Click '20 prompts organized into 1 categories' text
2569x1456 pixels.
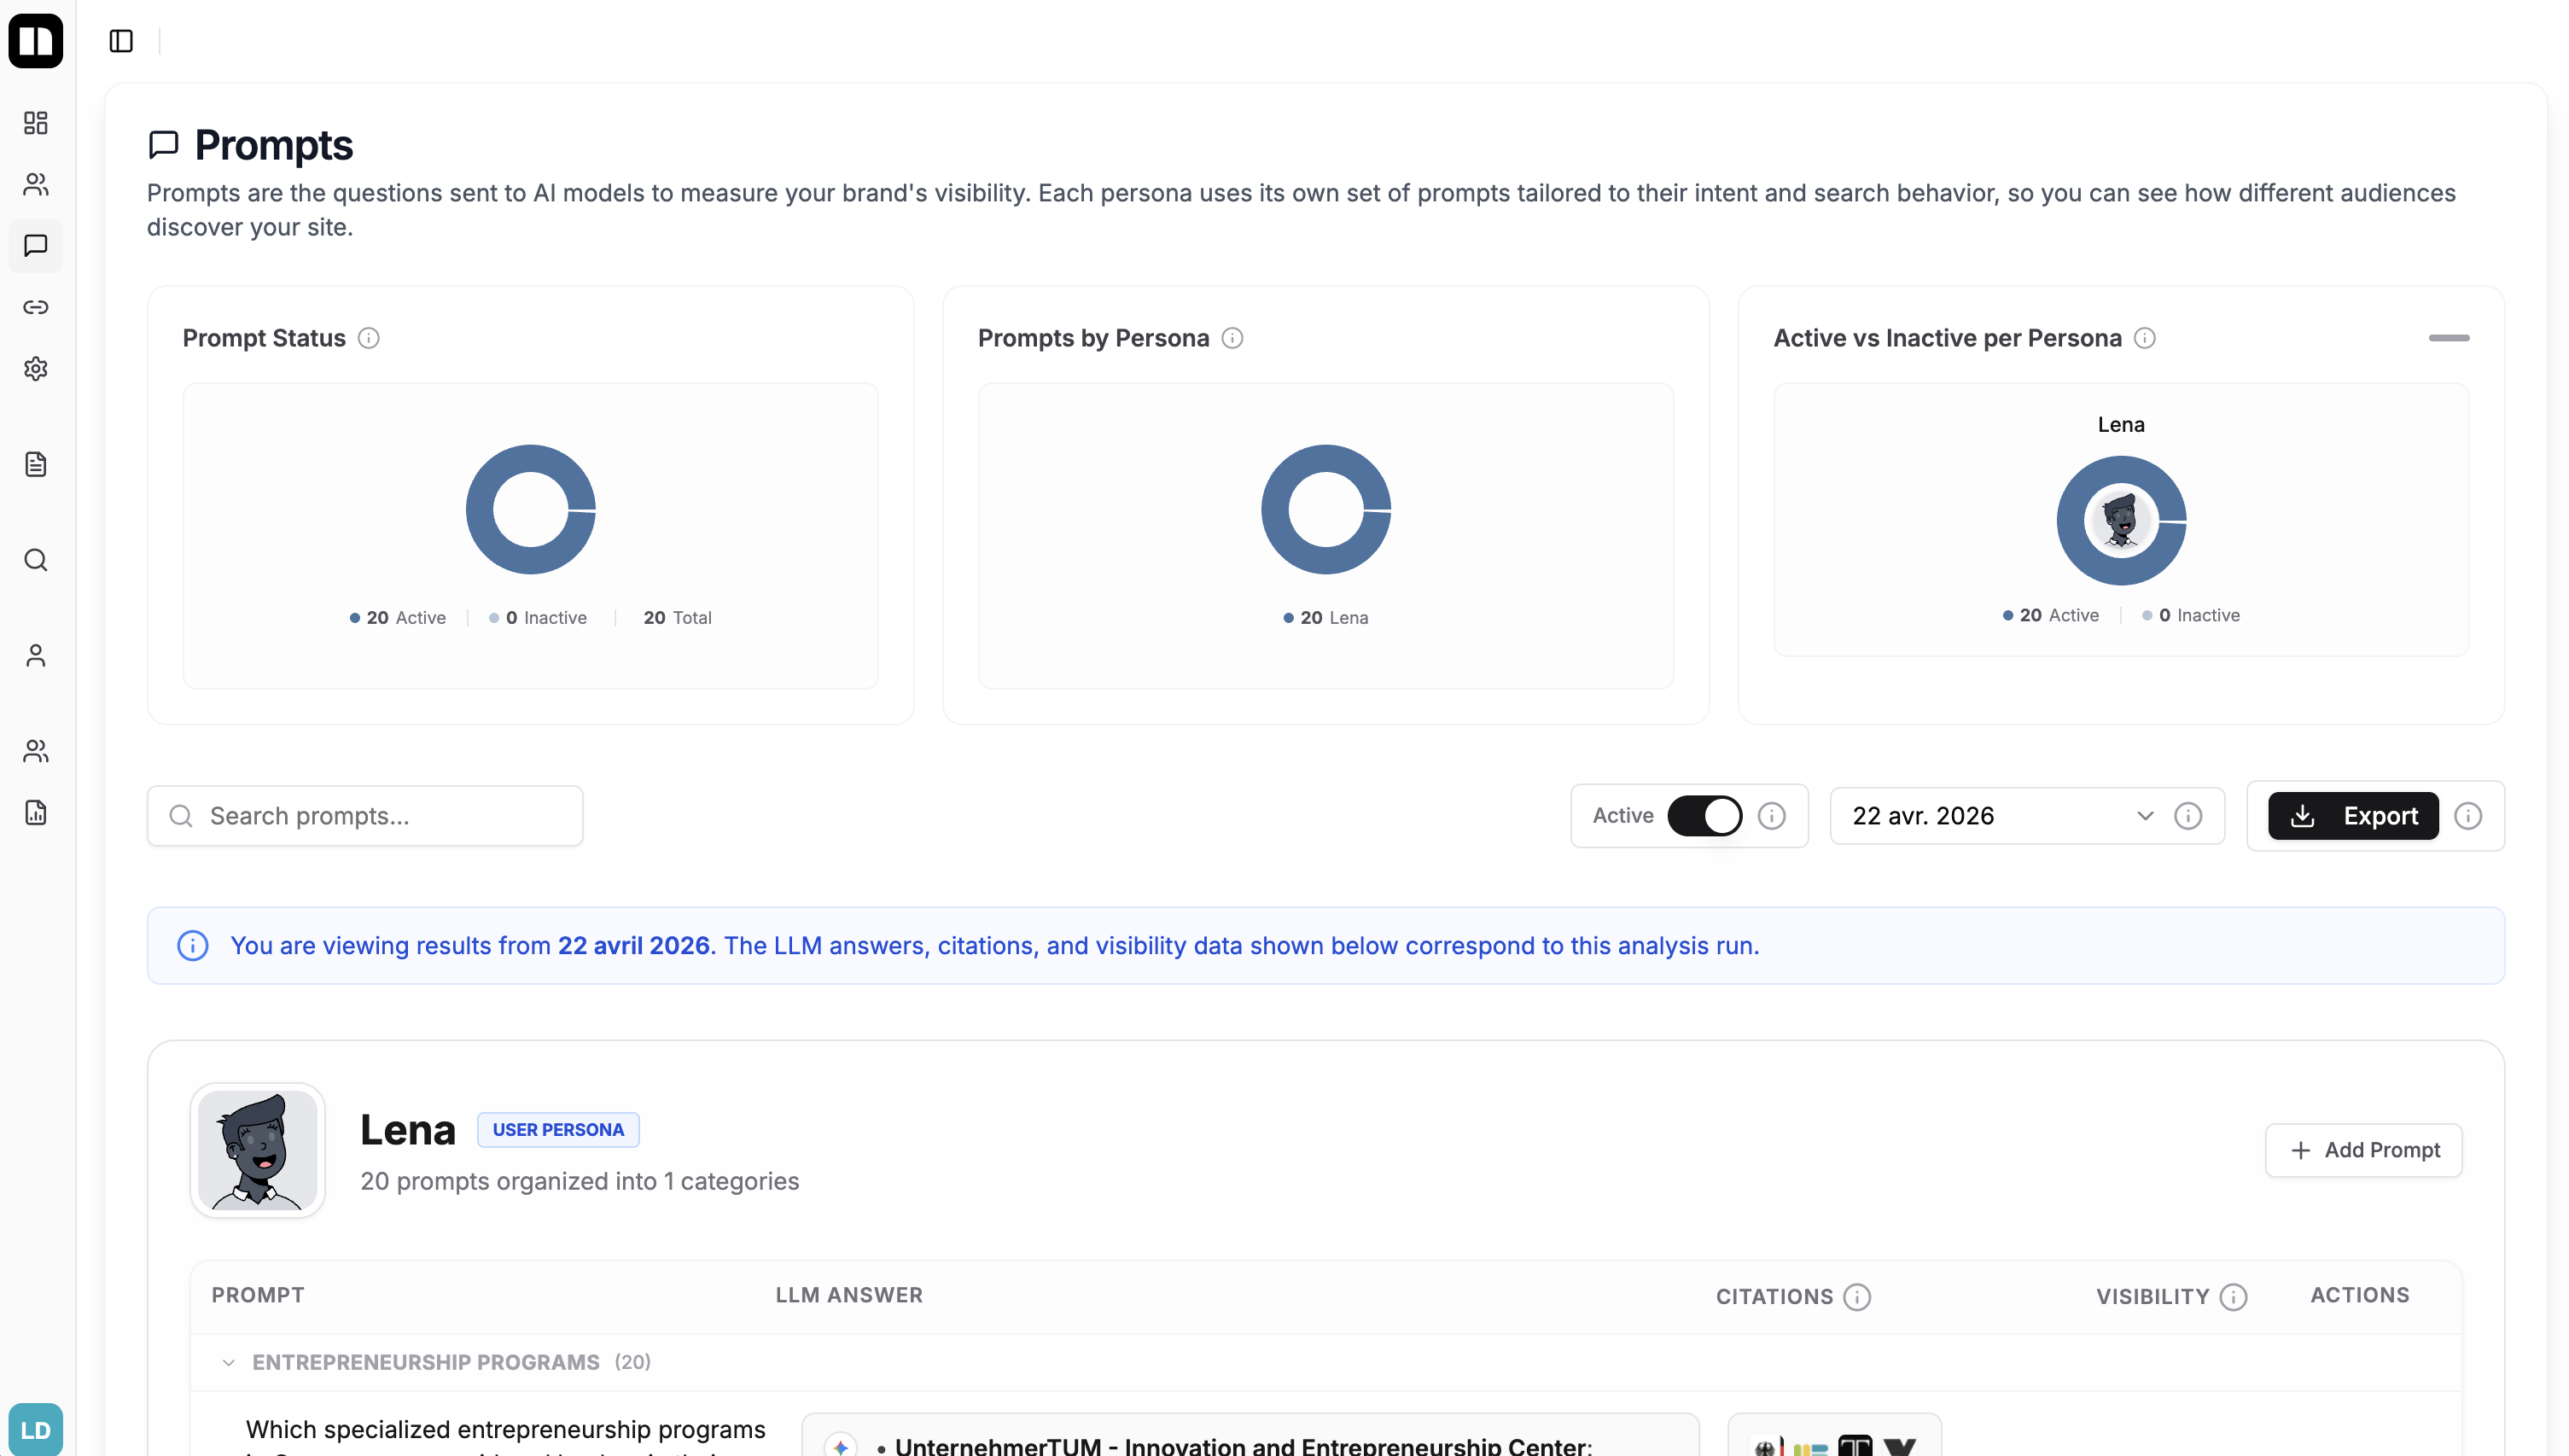click(580, 1181)
